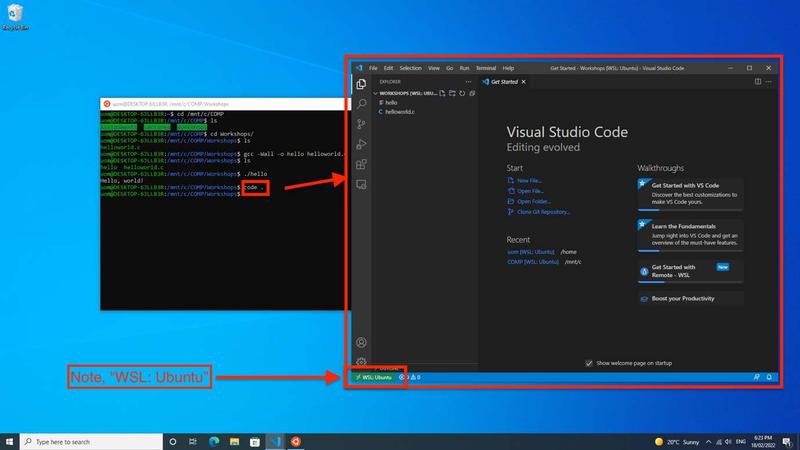Launch Microsoft Edge from the taskbar

click(214, 441)
